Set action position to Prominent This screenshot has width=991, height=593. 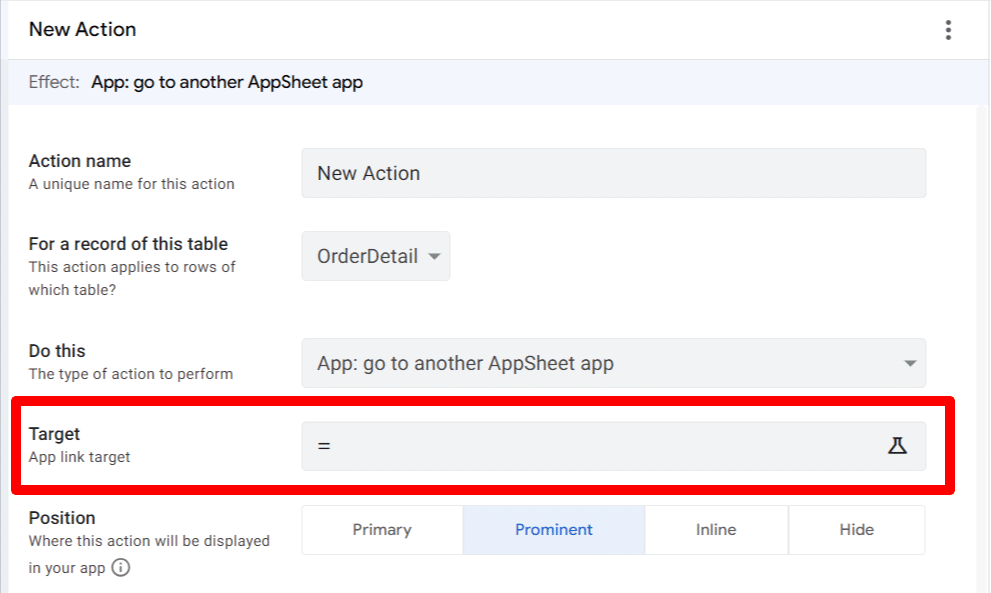pos(553,530)
